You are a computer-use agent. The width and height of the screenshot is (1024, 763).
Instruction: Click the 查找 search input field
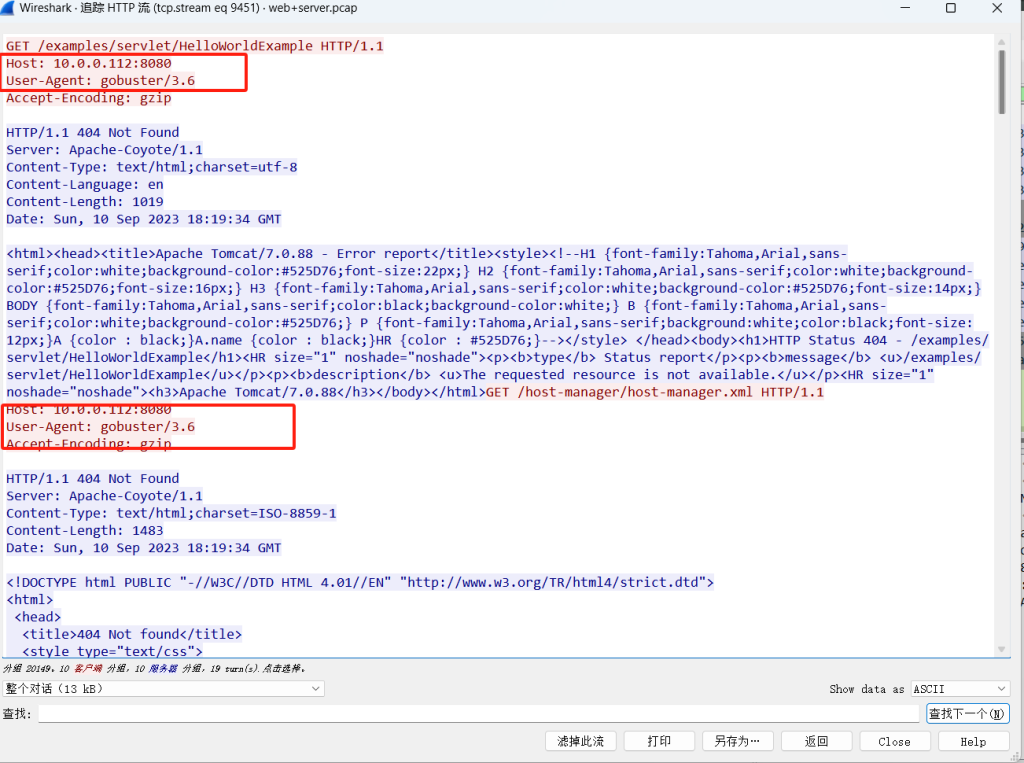(478, 713)
